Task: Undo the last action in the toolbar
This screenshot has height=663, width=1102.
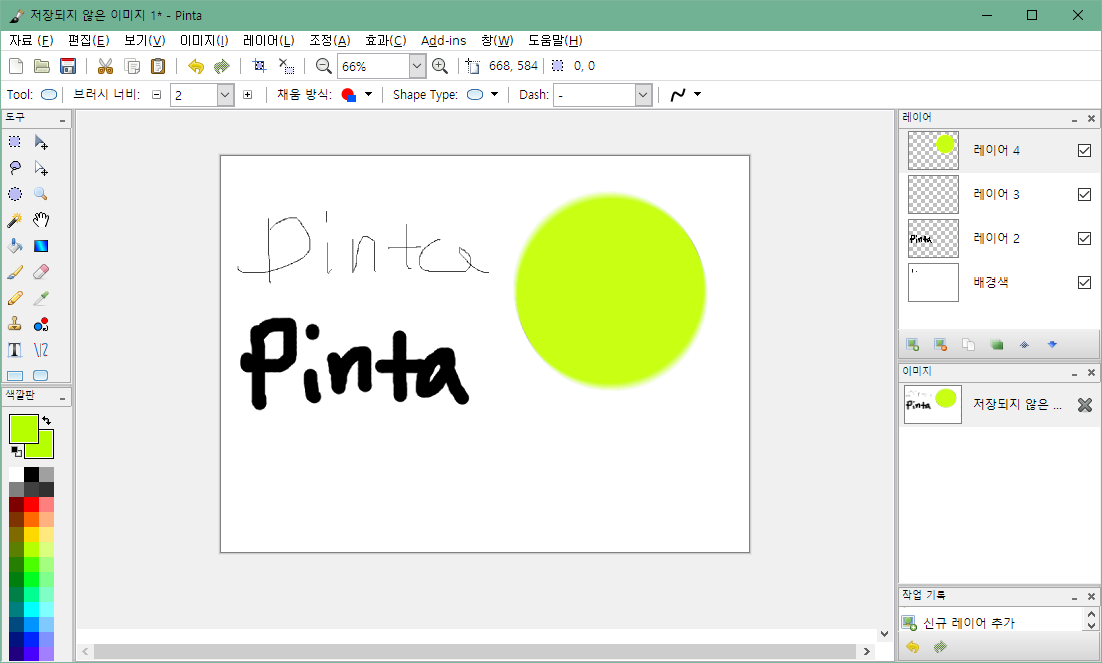Action: (196, 66)
